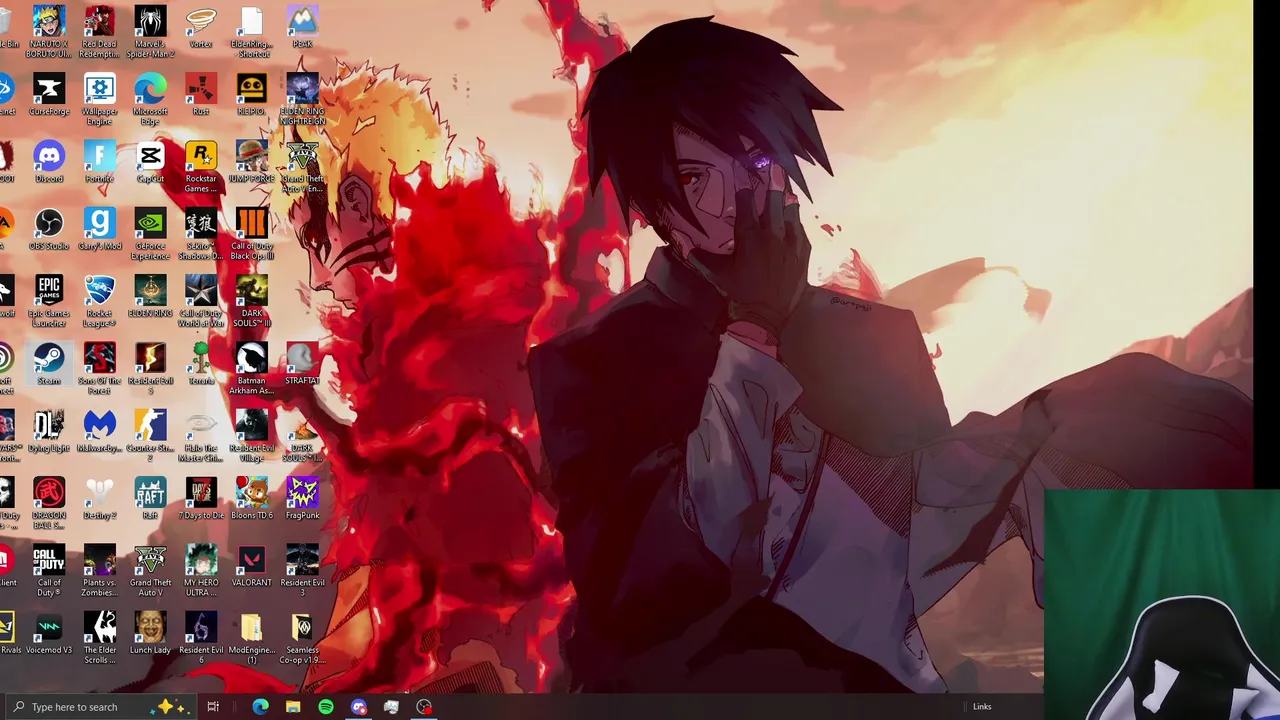The width and height of the screenshot is (1280, 720).
Task: Click the Batman Arkham shortcut
Action: coord(251,368)
